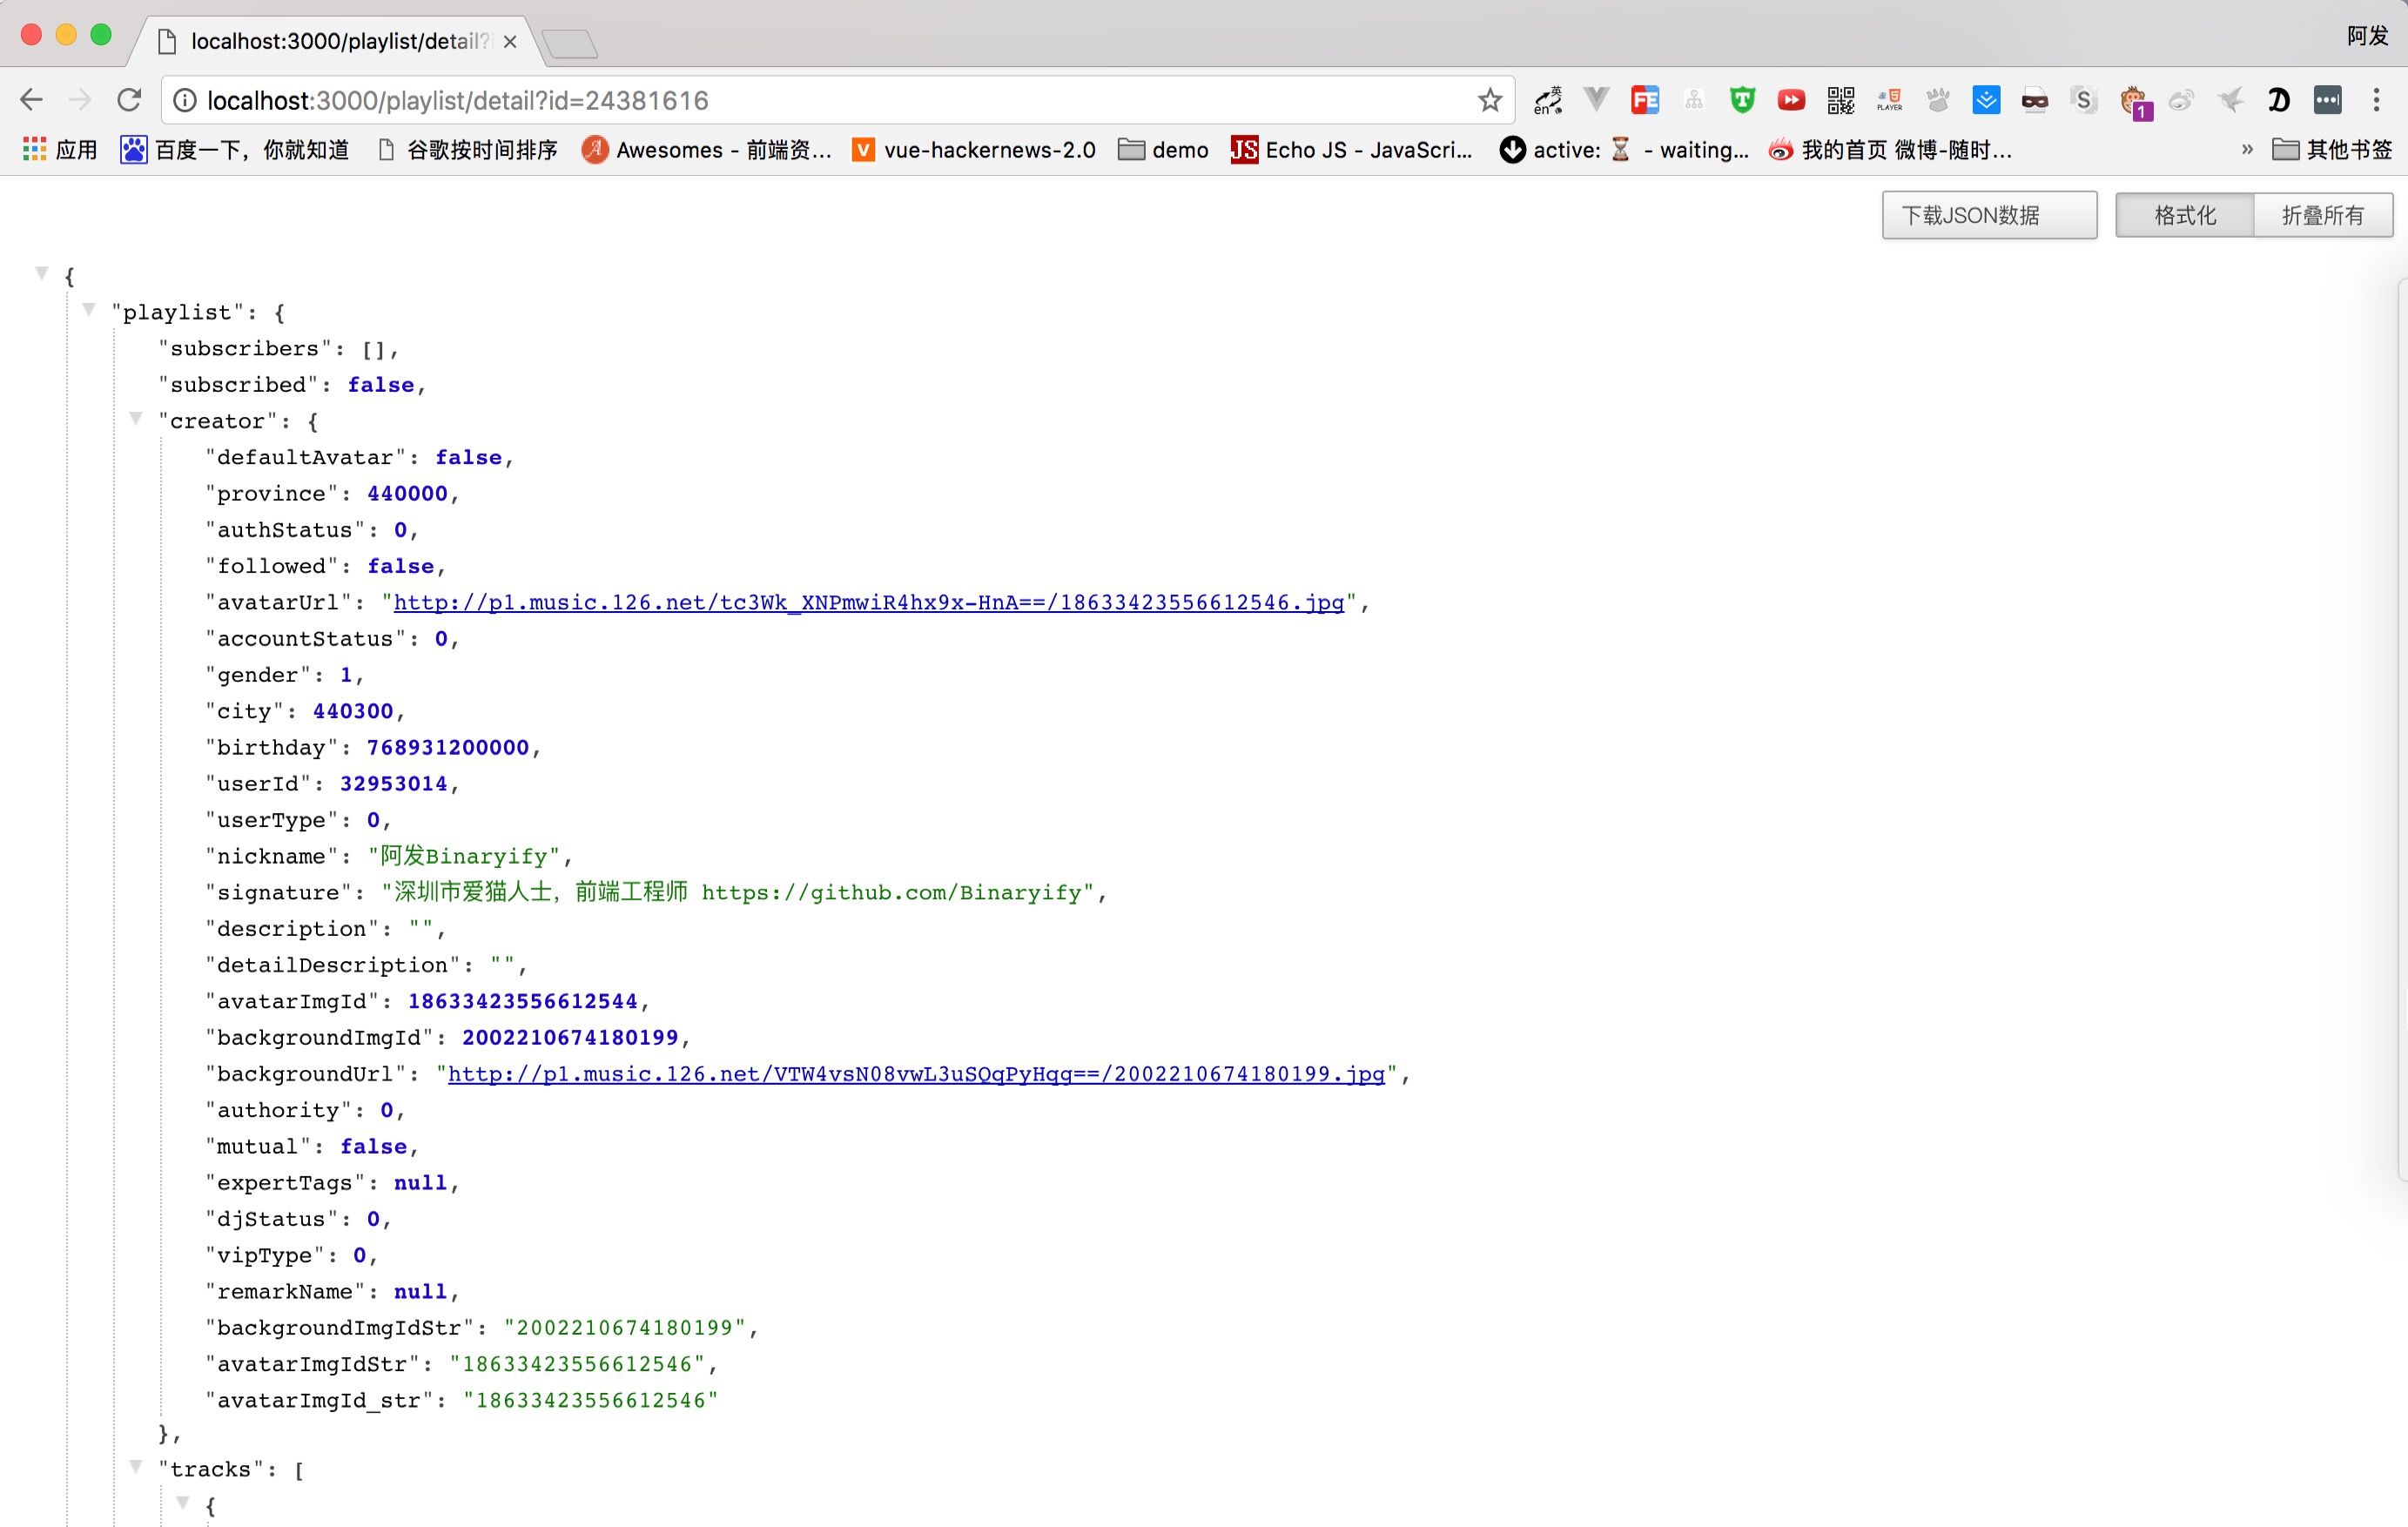
Task: Reload the current page
Action: (x=129, y=100)
